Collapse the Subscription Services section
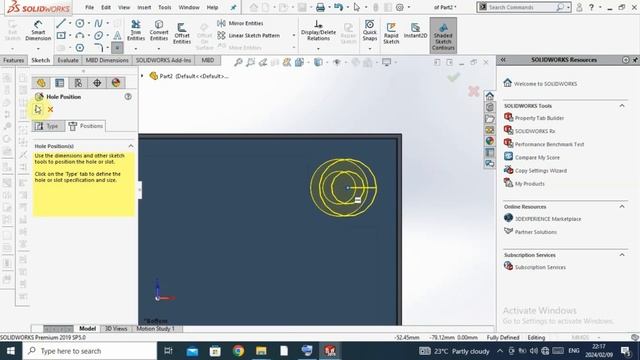 622,255
